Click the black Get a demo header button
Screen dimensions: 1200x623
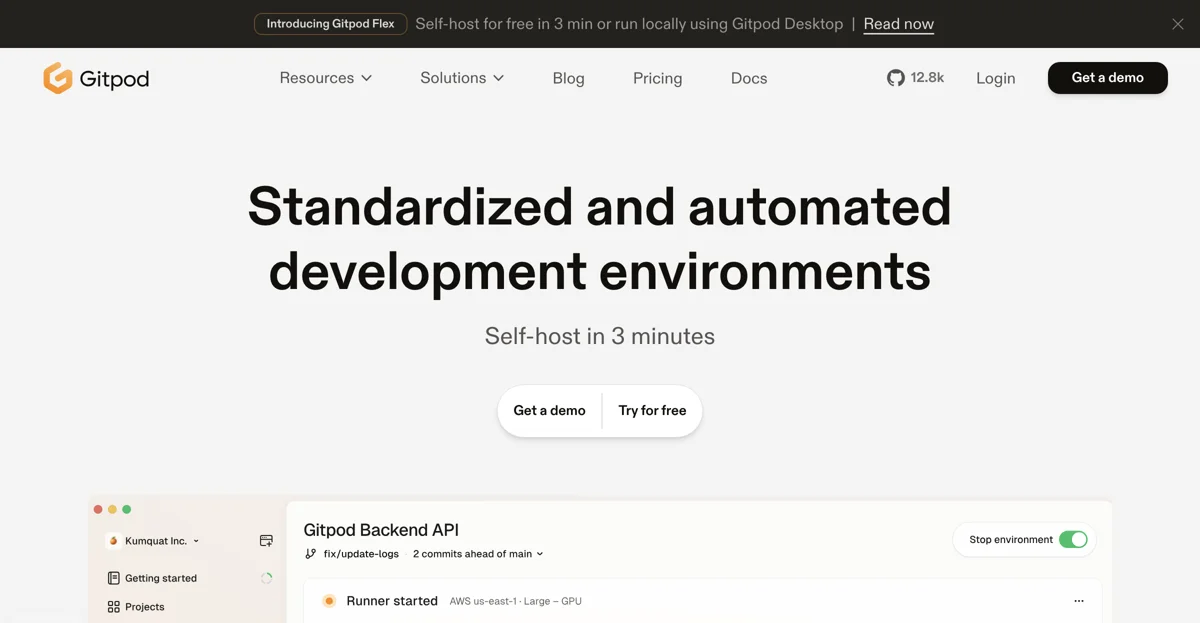1107,78
